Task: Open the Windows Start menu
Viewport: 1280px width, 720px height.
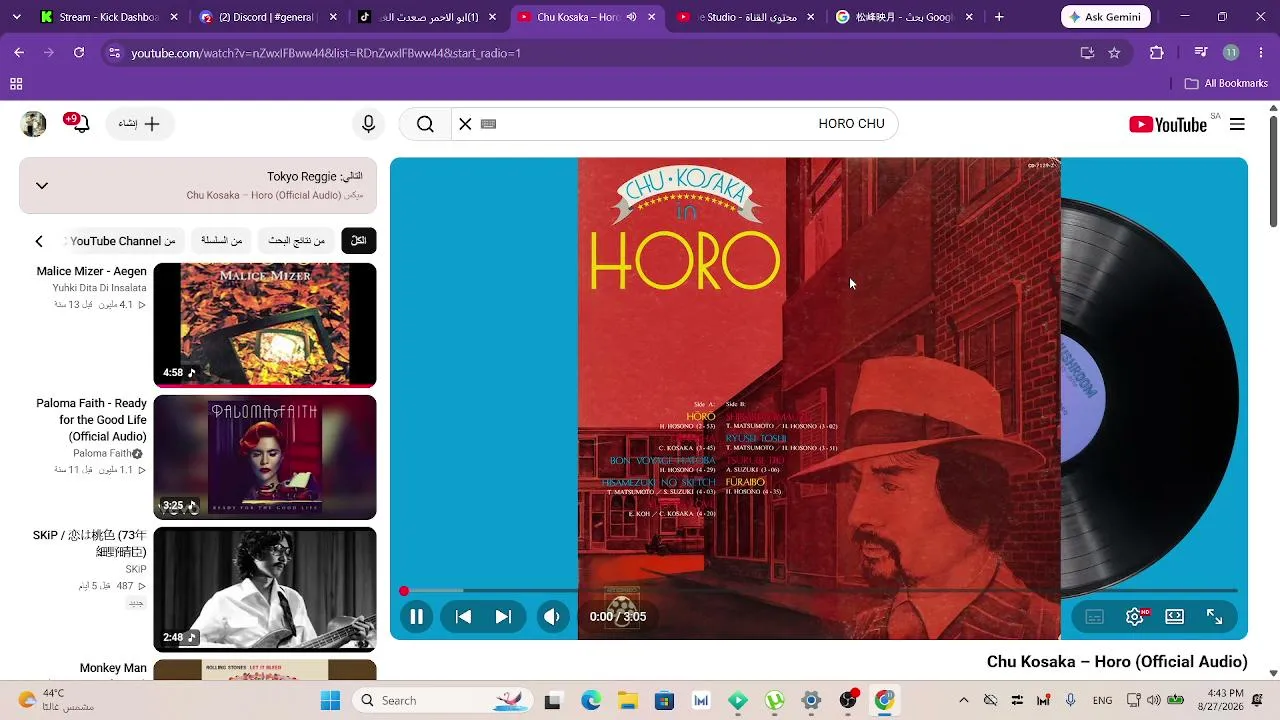Action: pyautogui.click(x=330, y=700)
